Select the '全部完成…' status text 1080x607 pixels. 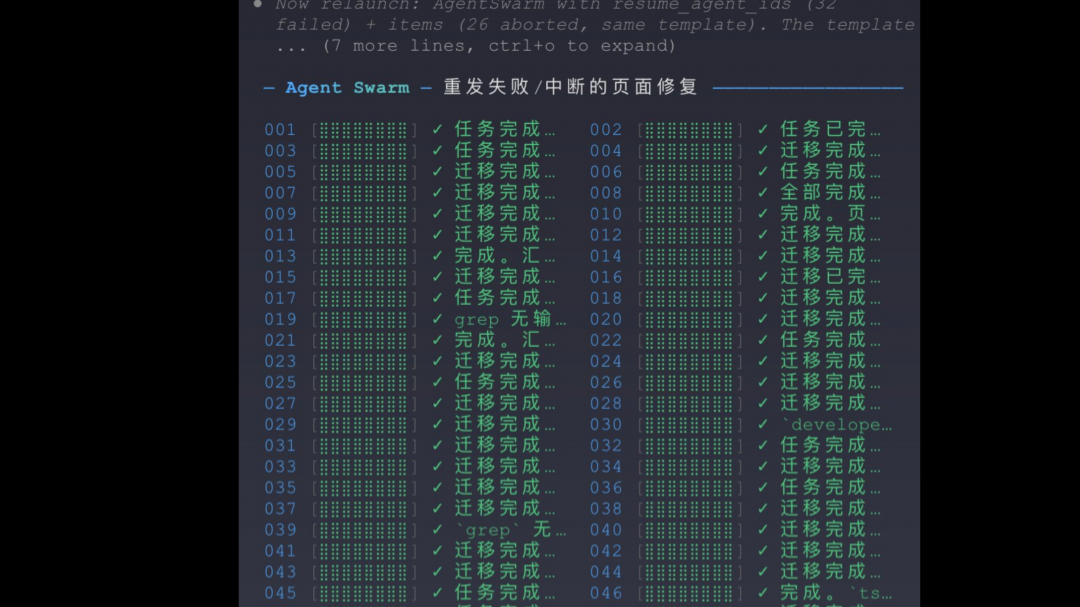[830, 193]
